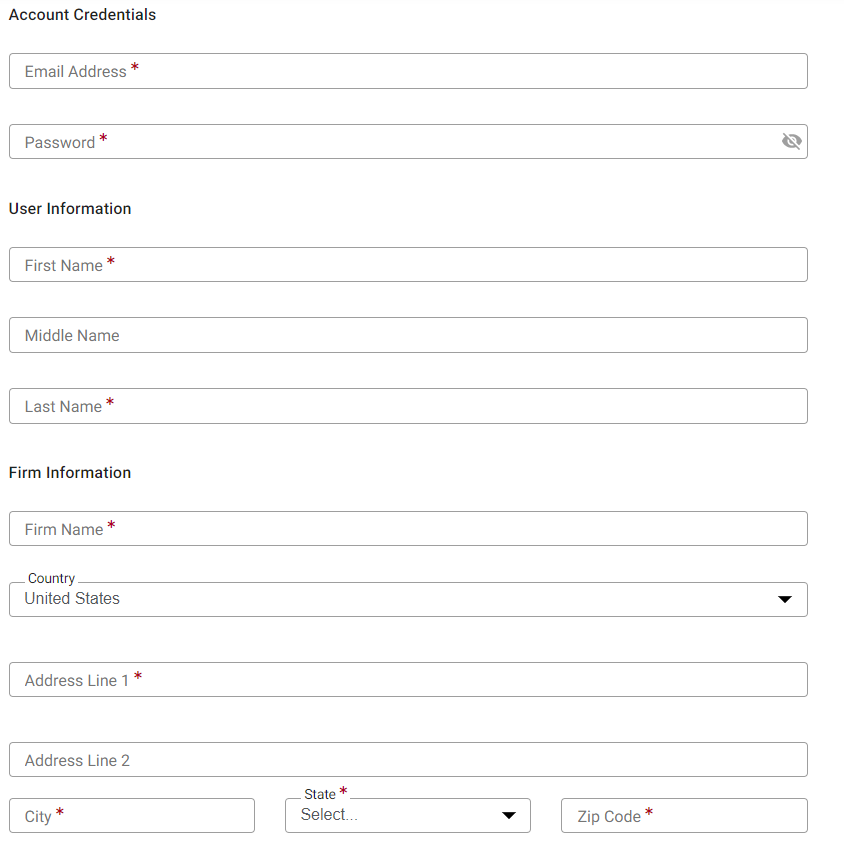Click the Middle Name field
Screen dimensions: 844x862
tap(408, 335)
